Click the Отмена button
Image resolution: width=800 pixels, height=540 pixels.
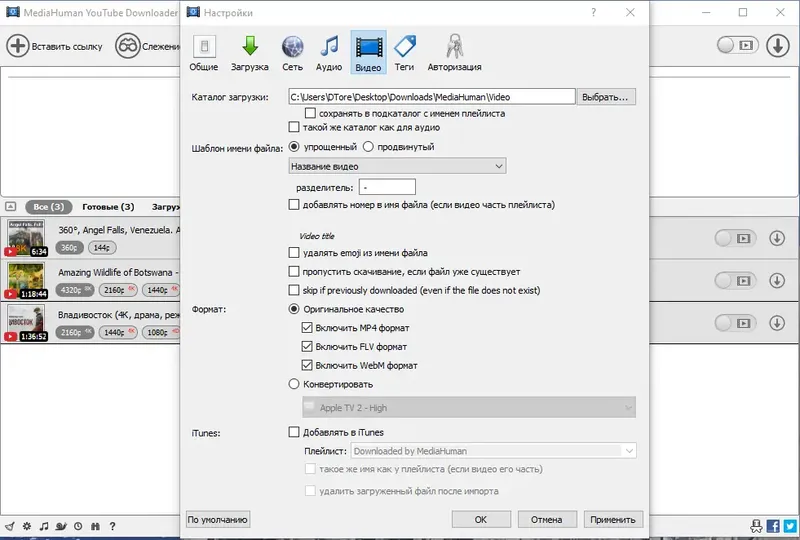pyautogui.click(x=547, y=520)
